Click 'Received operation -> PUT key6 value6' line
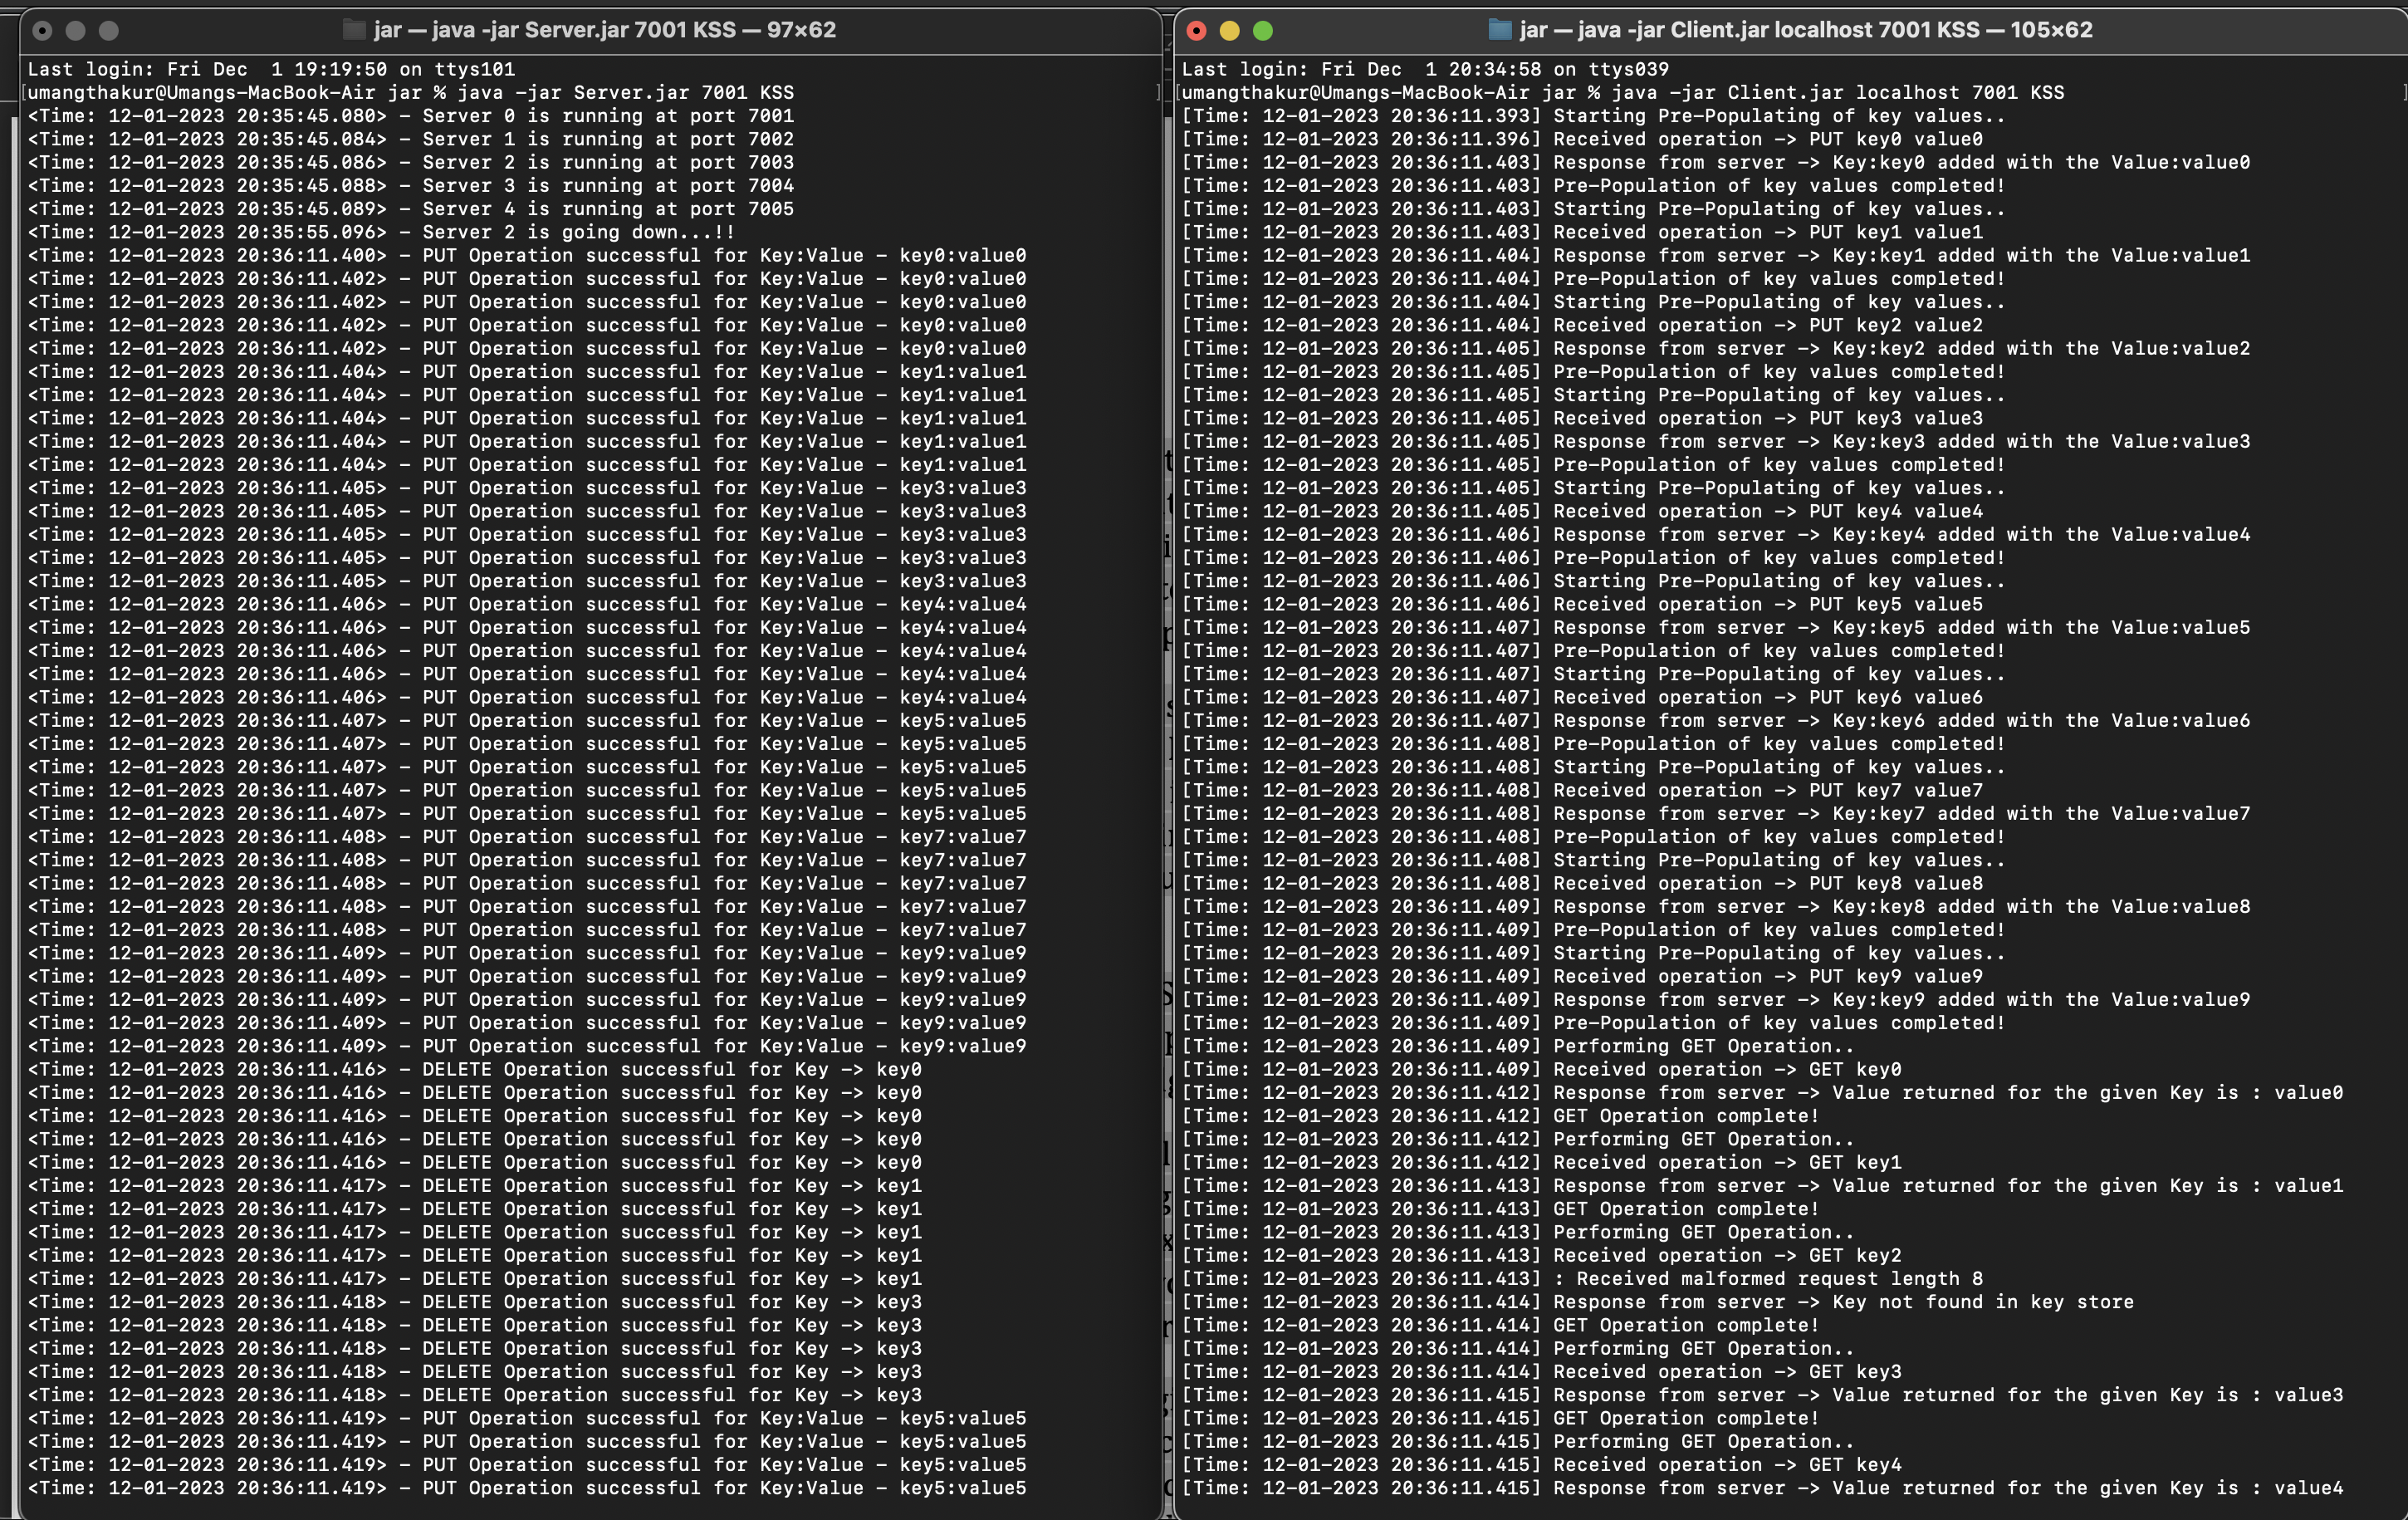 point(1582,697)
